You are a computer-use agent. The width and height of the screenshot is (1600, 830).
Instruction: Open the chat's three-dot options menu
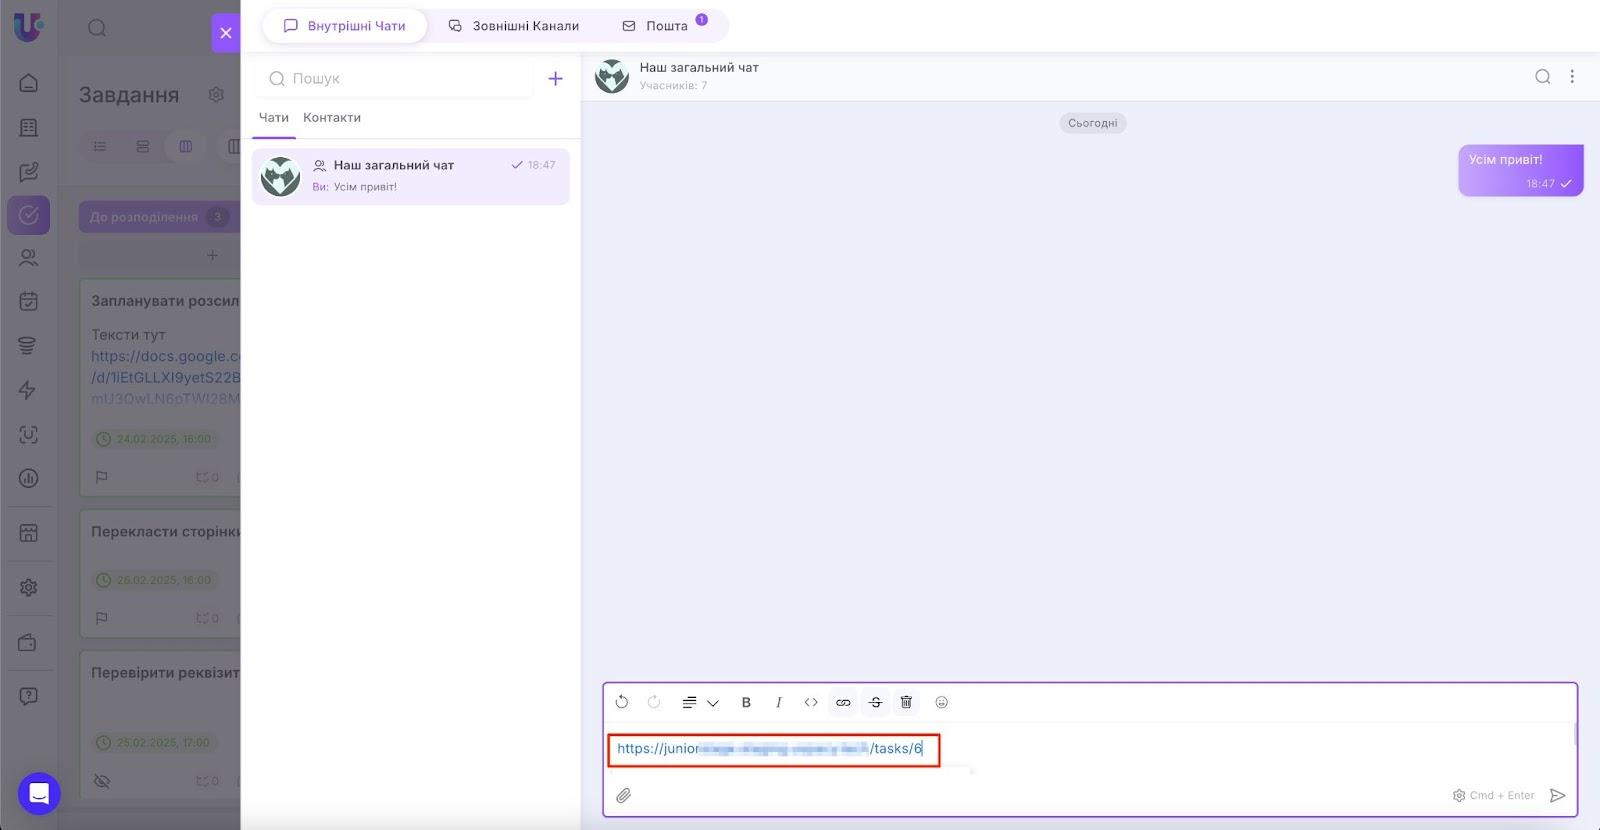click(1572, 76)
